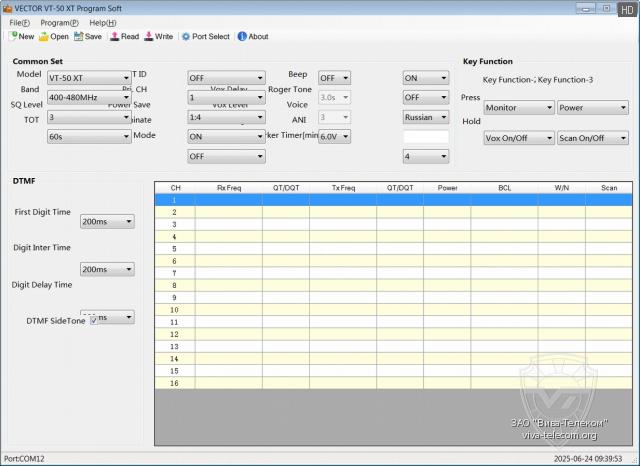This screenshot has height=466, width=640.
Task: Open the Program menu
Action: [x=59, y=22]
